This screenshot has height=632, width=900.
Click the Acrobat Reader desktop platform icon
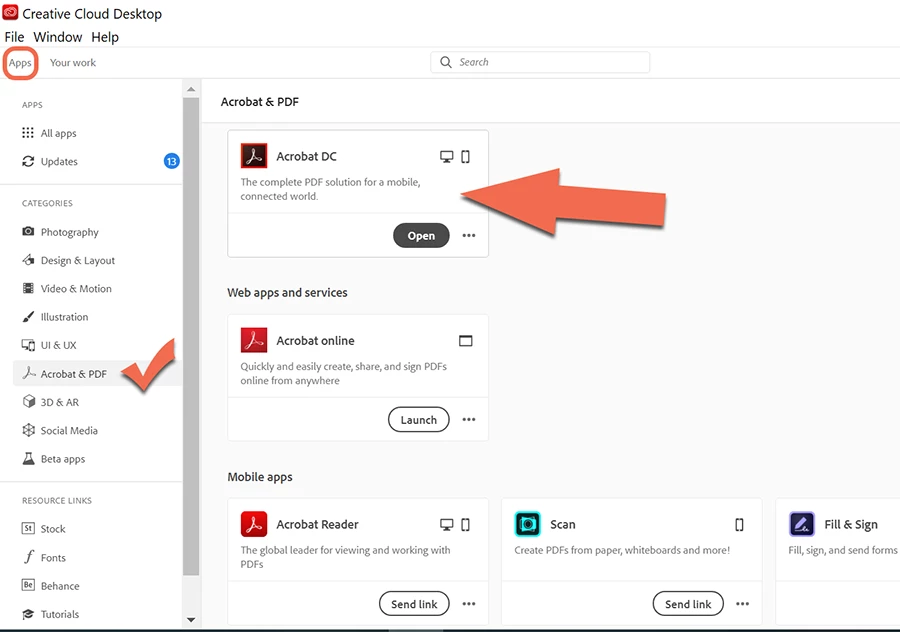tap(447, 524)
